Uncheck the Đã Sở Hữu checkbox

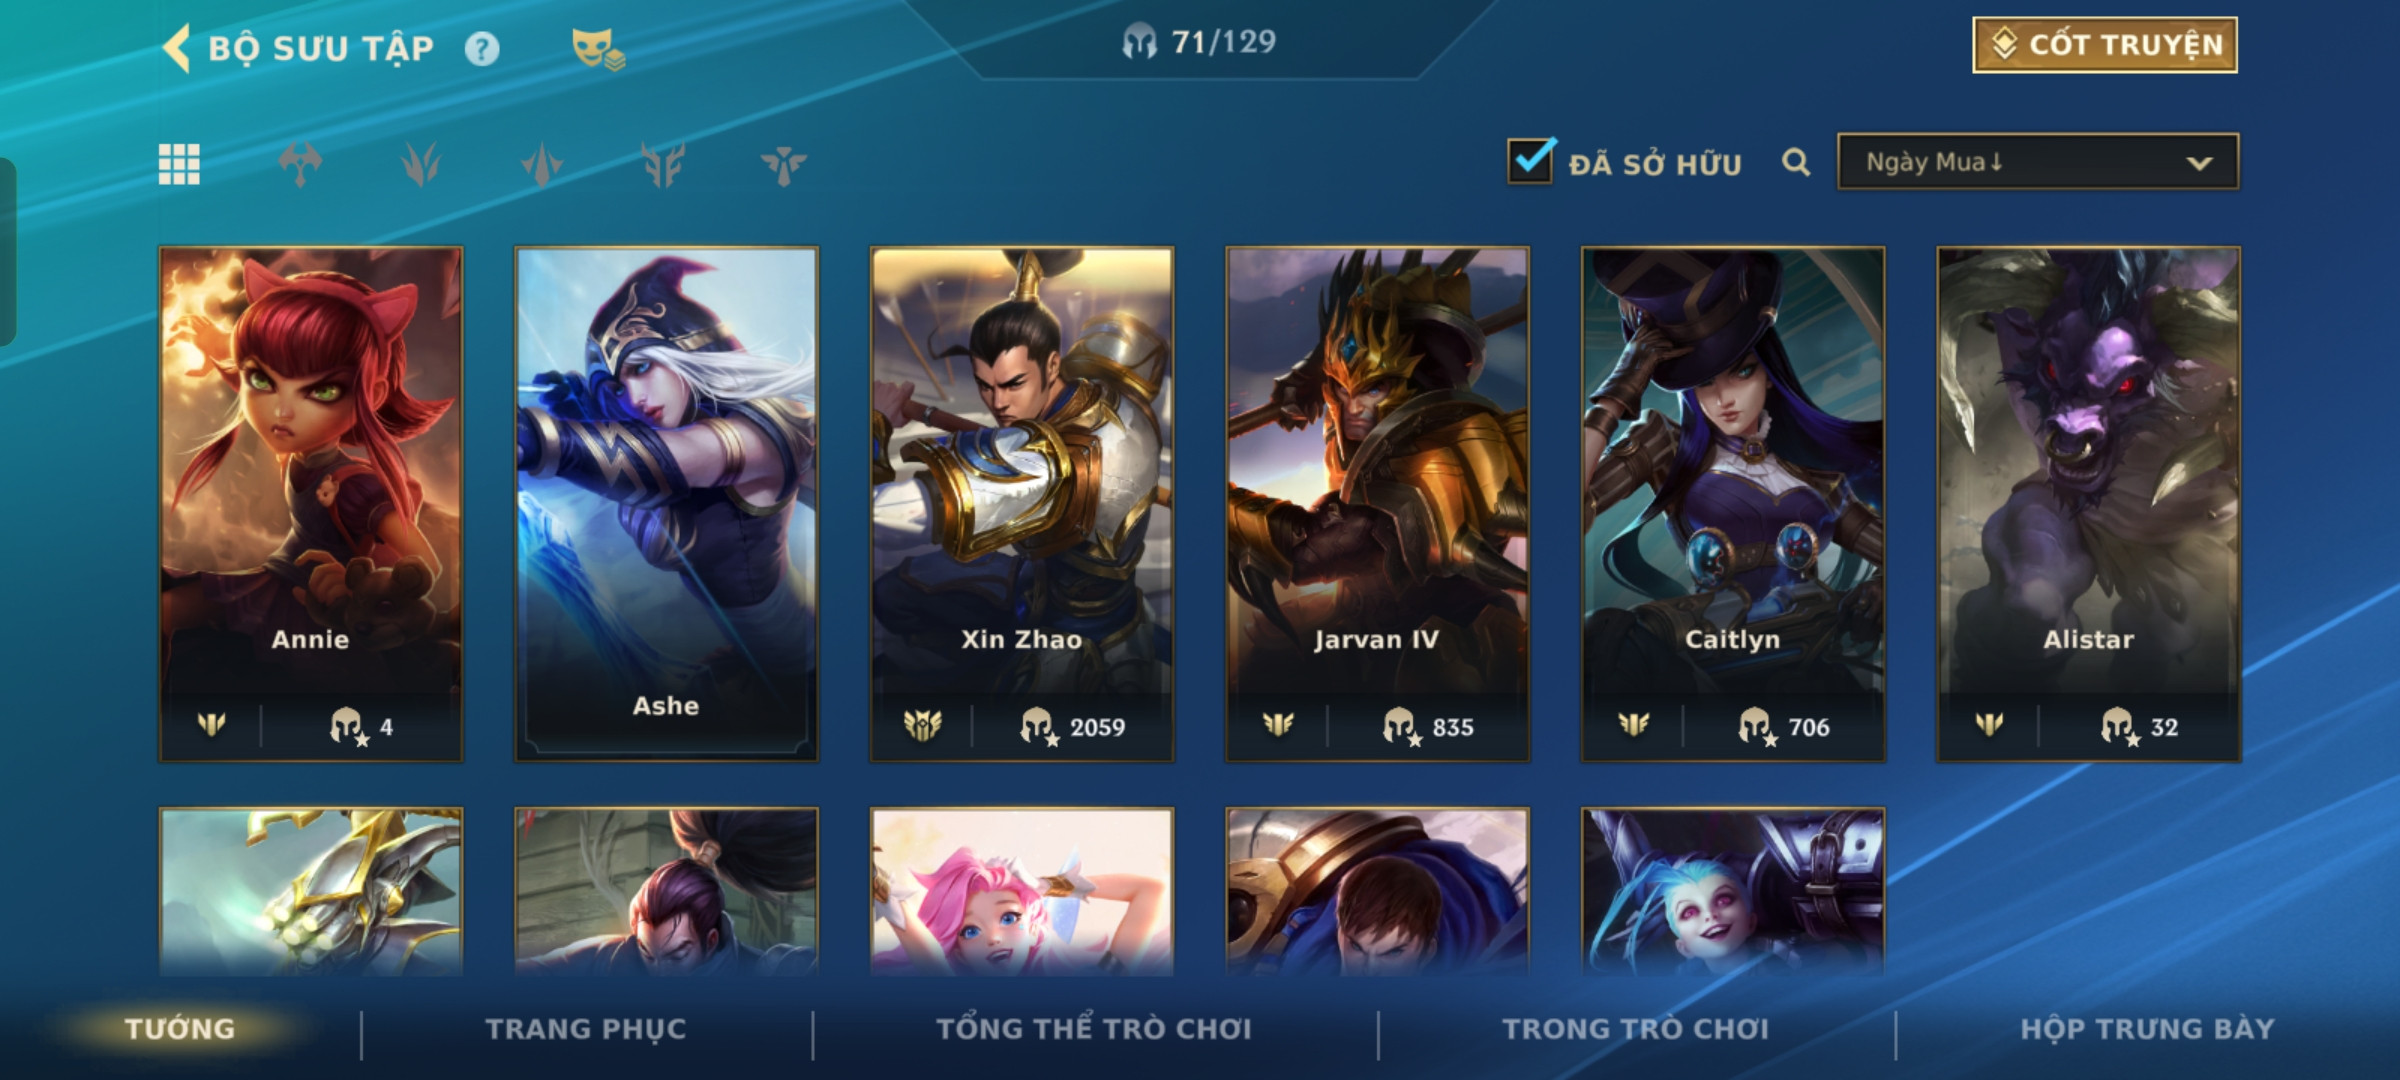tap(1530, 160)
